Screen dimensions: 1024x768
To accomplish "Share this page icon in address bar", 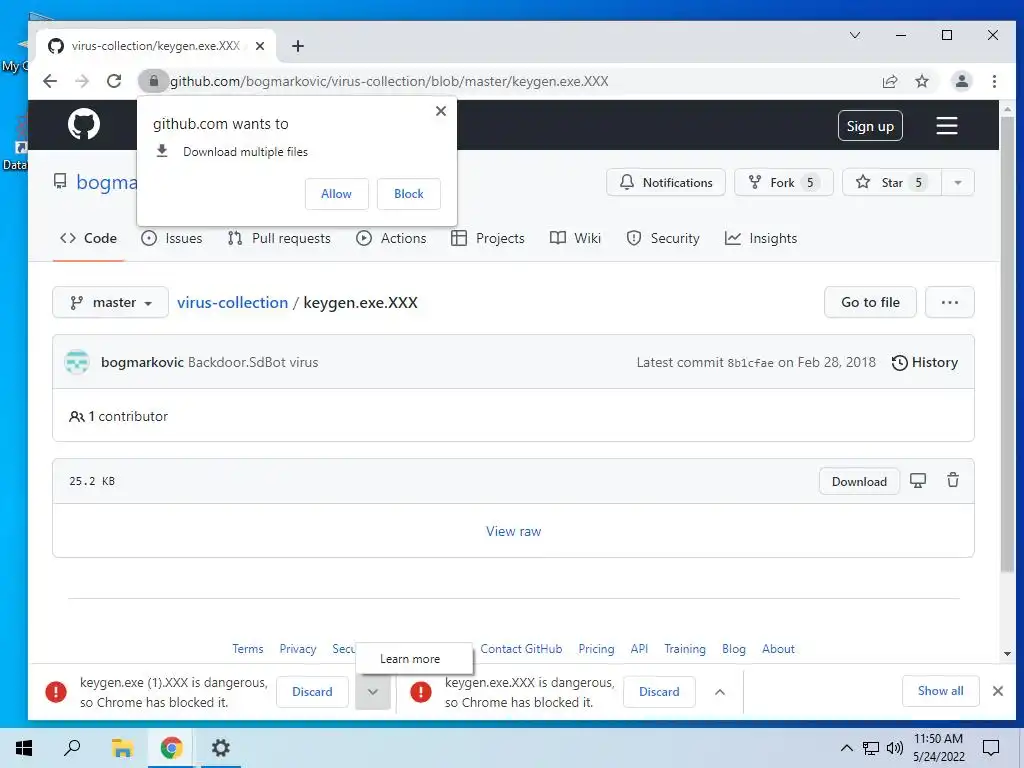I will tap(889, 81).
